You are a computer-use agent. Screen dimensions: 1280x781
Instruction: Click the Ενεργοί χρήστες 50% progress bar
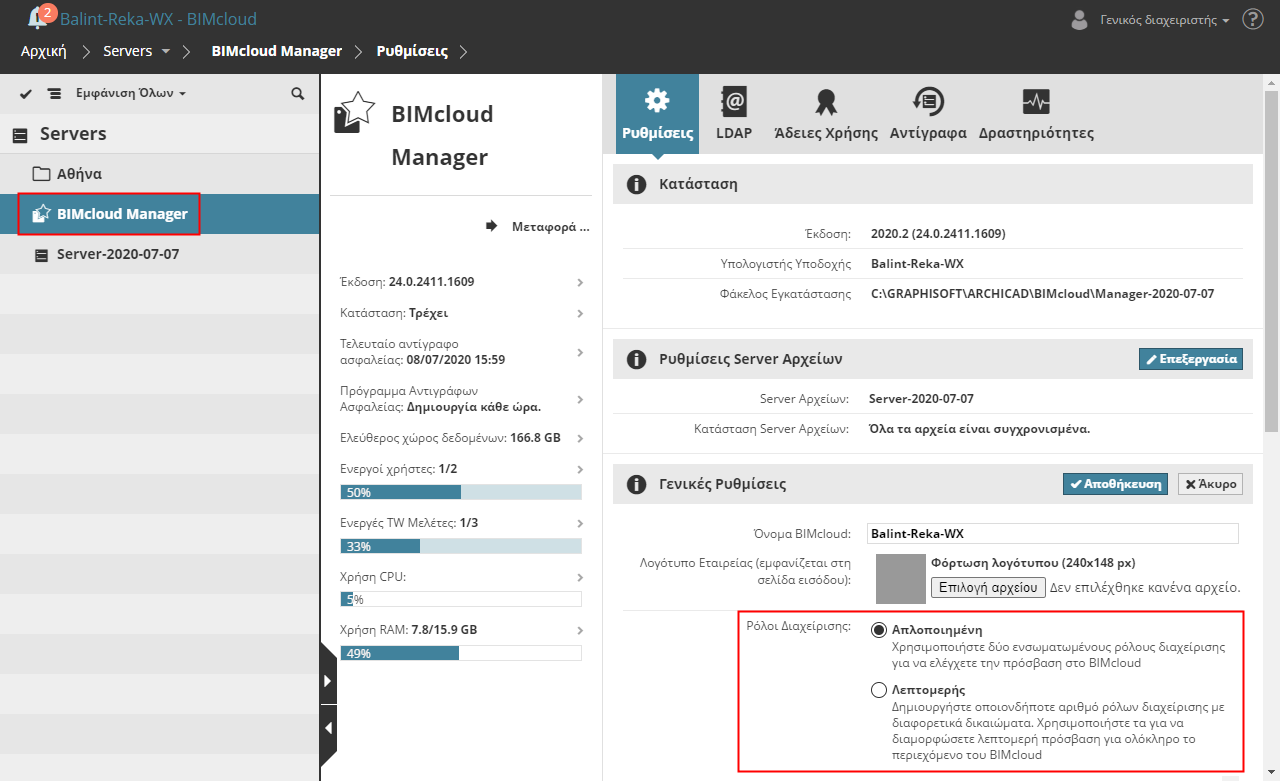(461, 492)
